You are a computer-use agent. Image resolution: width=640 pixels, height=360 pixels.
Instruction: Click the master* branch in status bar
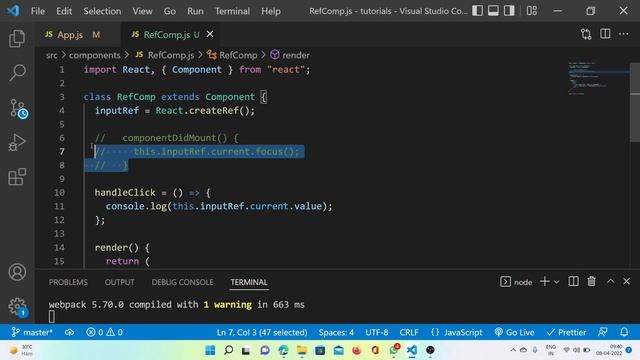click(32, 332)
